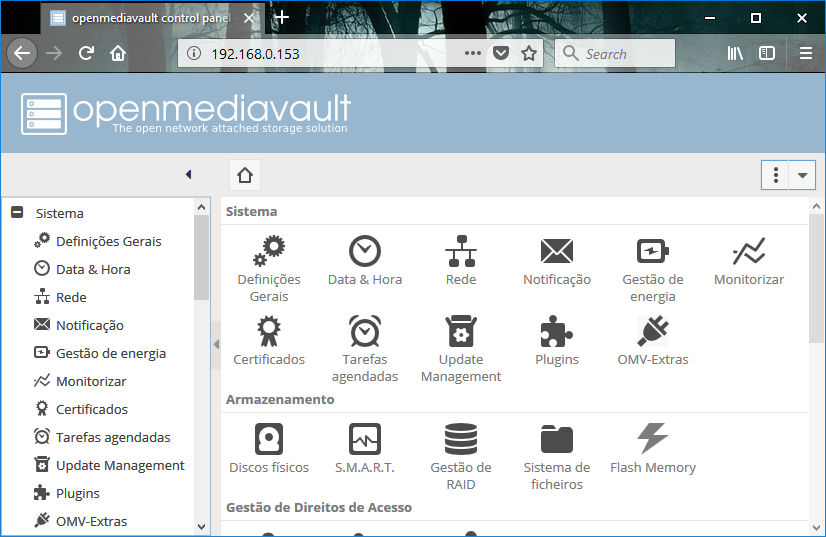
Task: Click the main panel scroll-up arrow
Action: point(817,207)
